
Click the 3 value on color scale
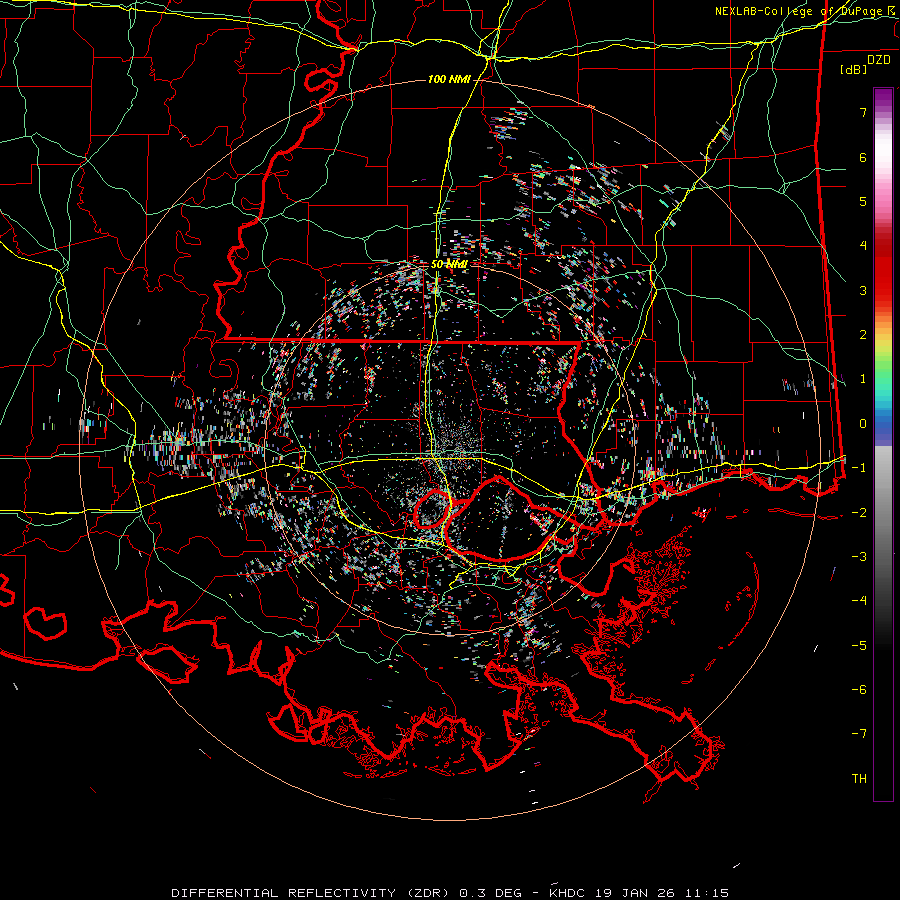[x=863, y=290]
